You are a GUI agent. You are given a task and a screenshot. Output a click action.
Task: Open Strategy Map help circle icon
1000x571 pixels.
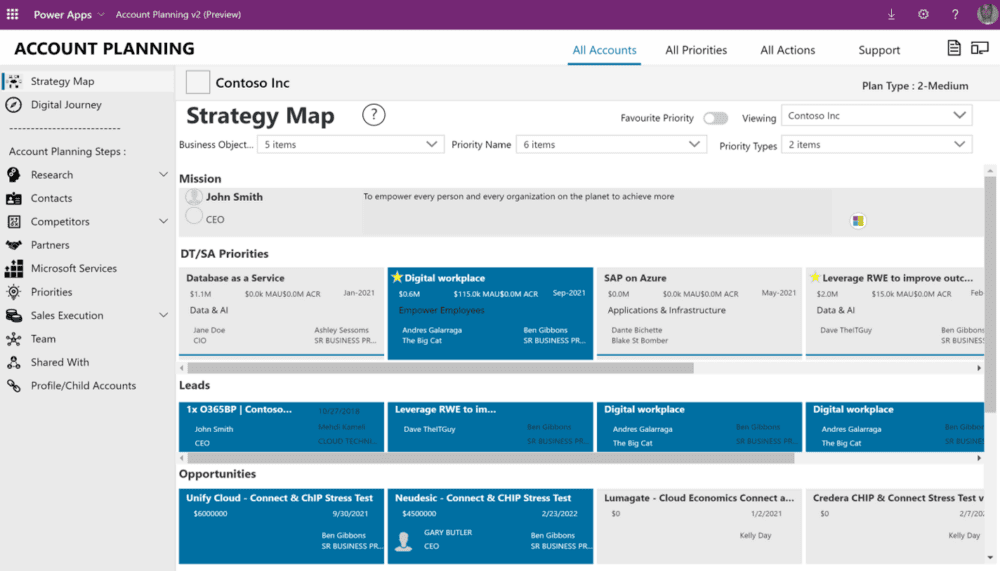point(373,115)
